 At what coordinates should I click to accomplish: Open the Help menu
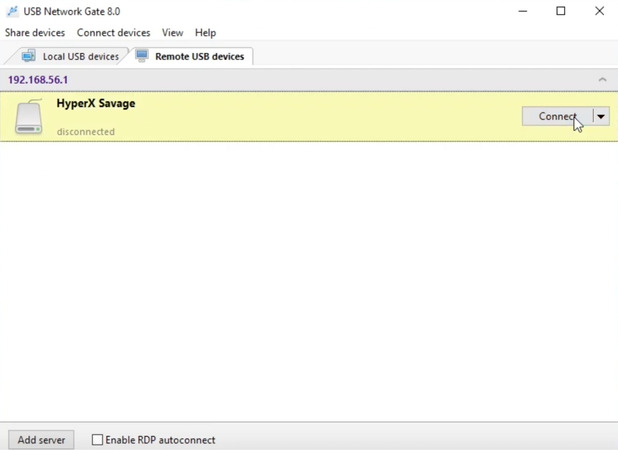point(205,33)
